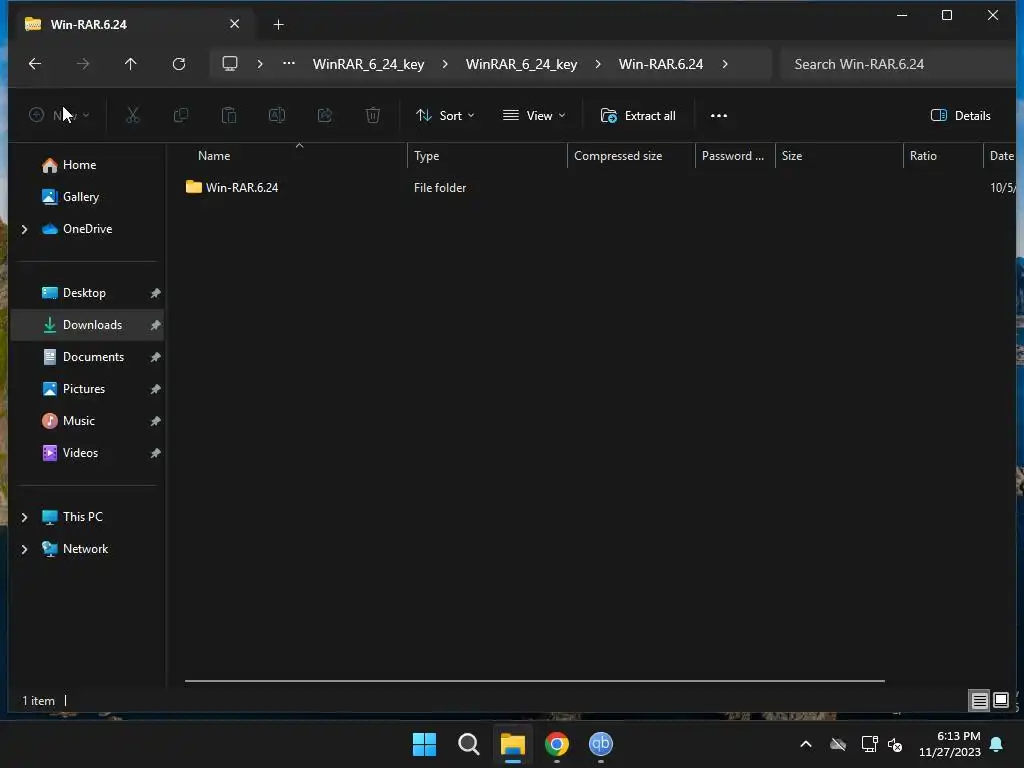Sort by Size column header

pos(839,156)
